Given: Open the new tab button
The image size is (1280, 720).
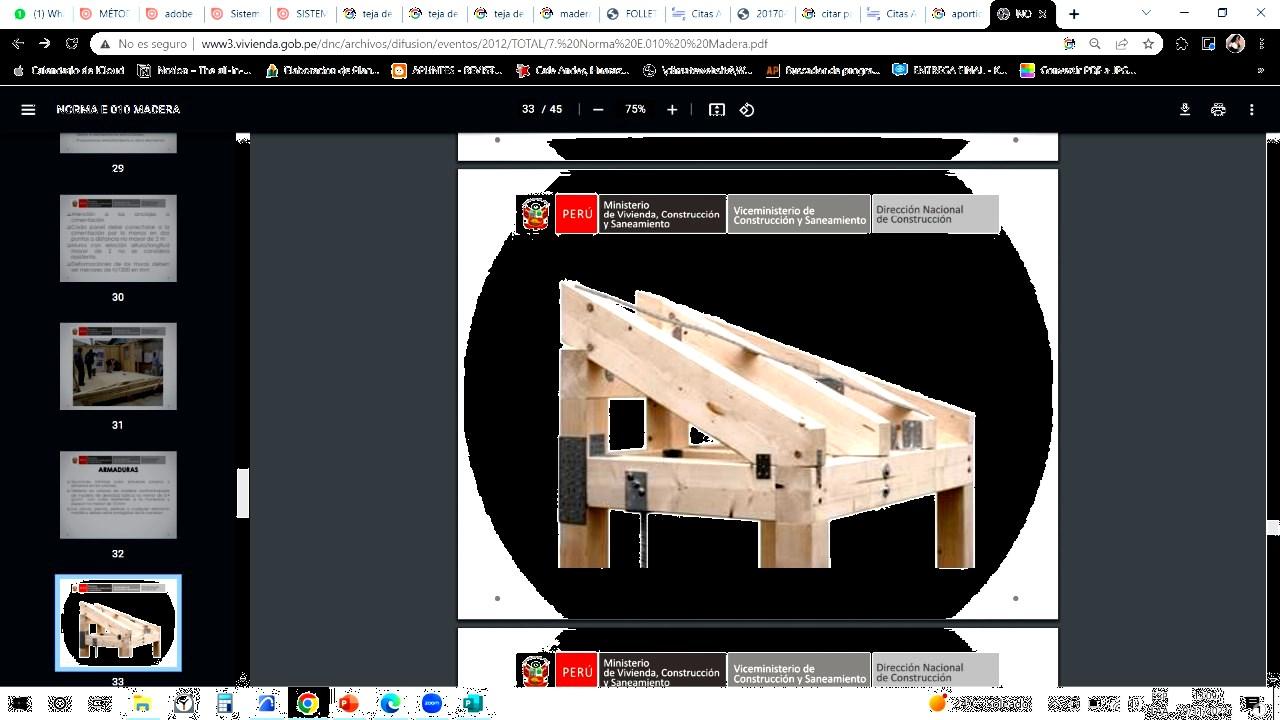Looking at the screenshot, I should [x=1074, y=14].
